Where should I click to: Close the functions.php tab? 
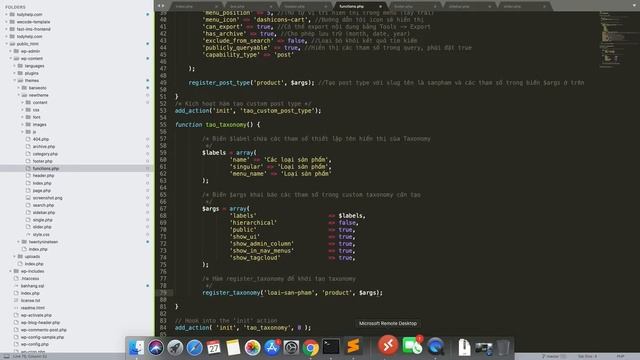tap(380, 7)
